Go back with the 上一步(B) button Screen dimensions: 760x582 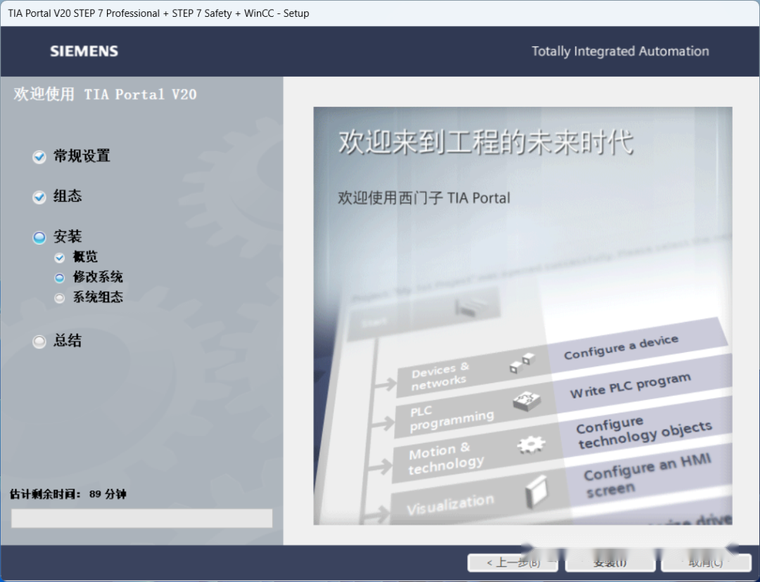point(513,563)
